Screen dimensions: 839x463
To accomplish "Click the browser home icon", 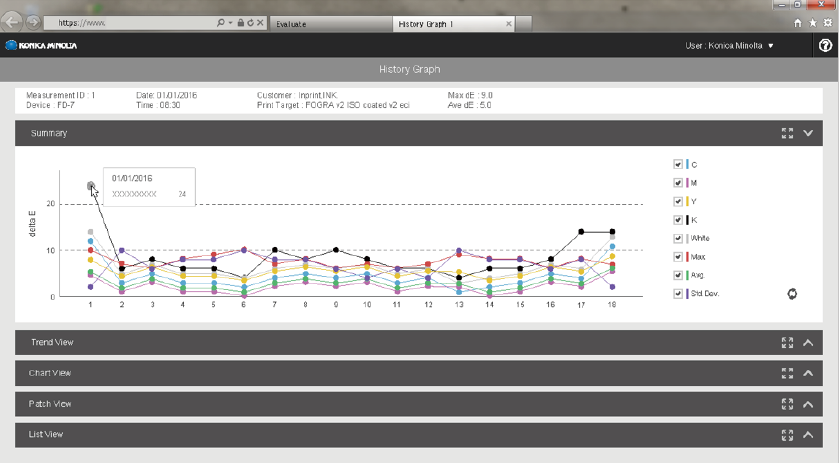I will coord(797,22).
